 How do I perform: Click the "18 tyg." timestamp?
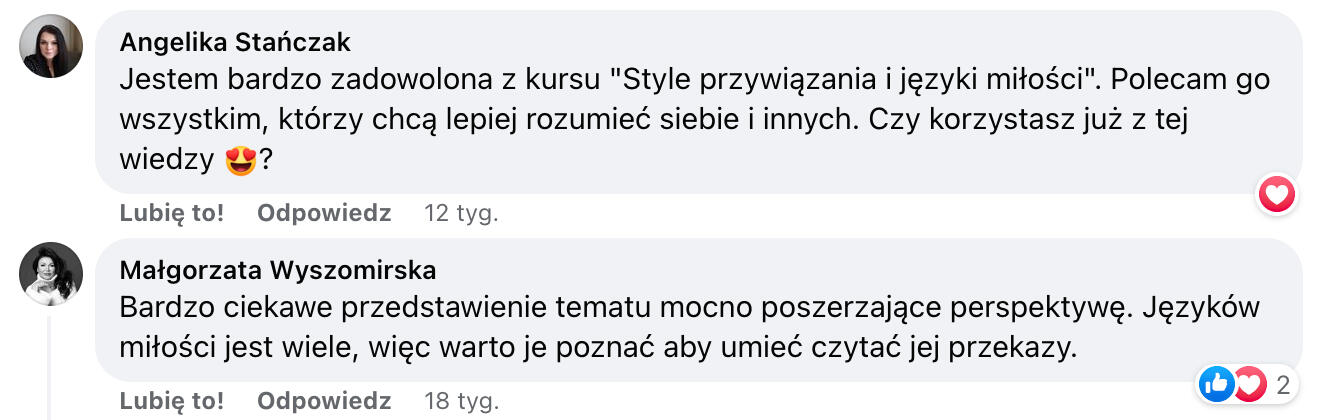point(461,401)
